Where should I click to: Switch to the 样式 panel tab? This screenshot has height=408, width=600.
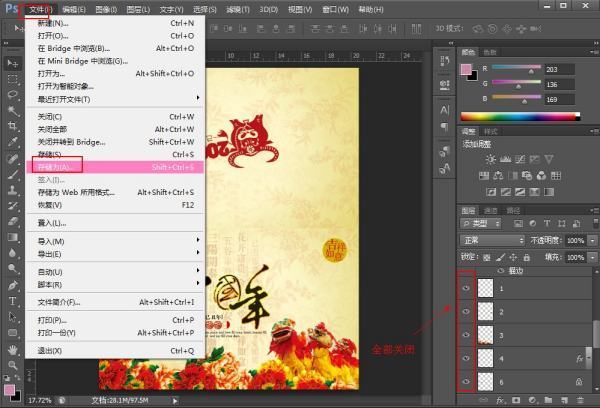click(x=491, y=131)
